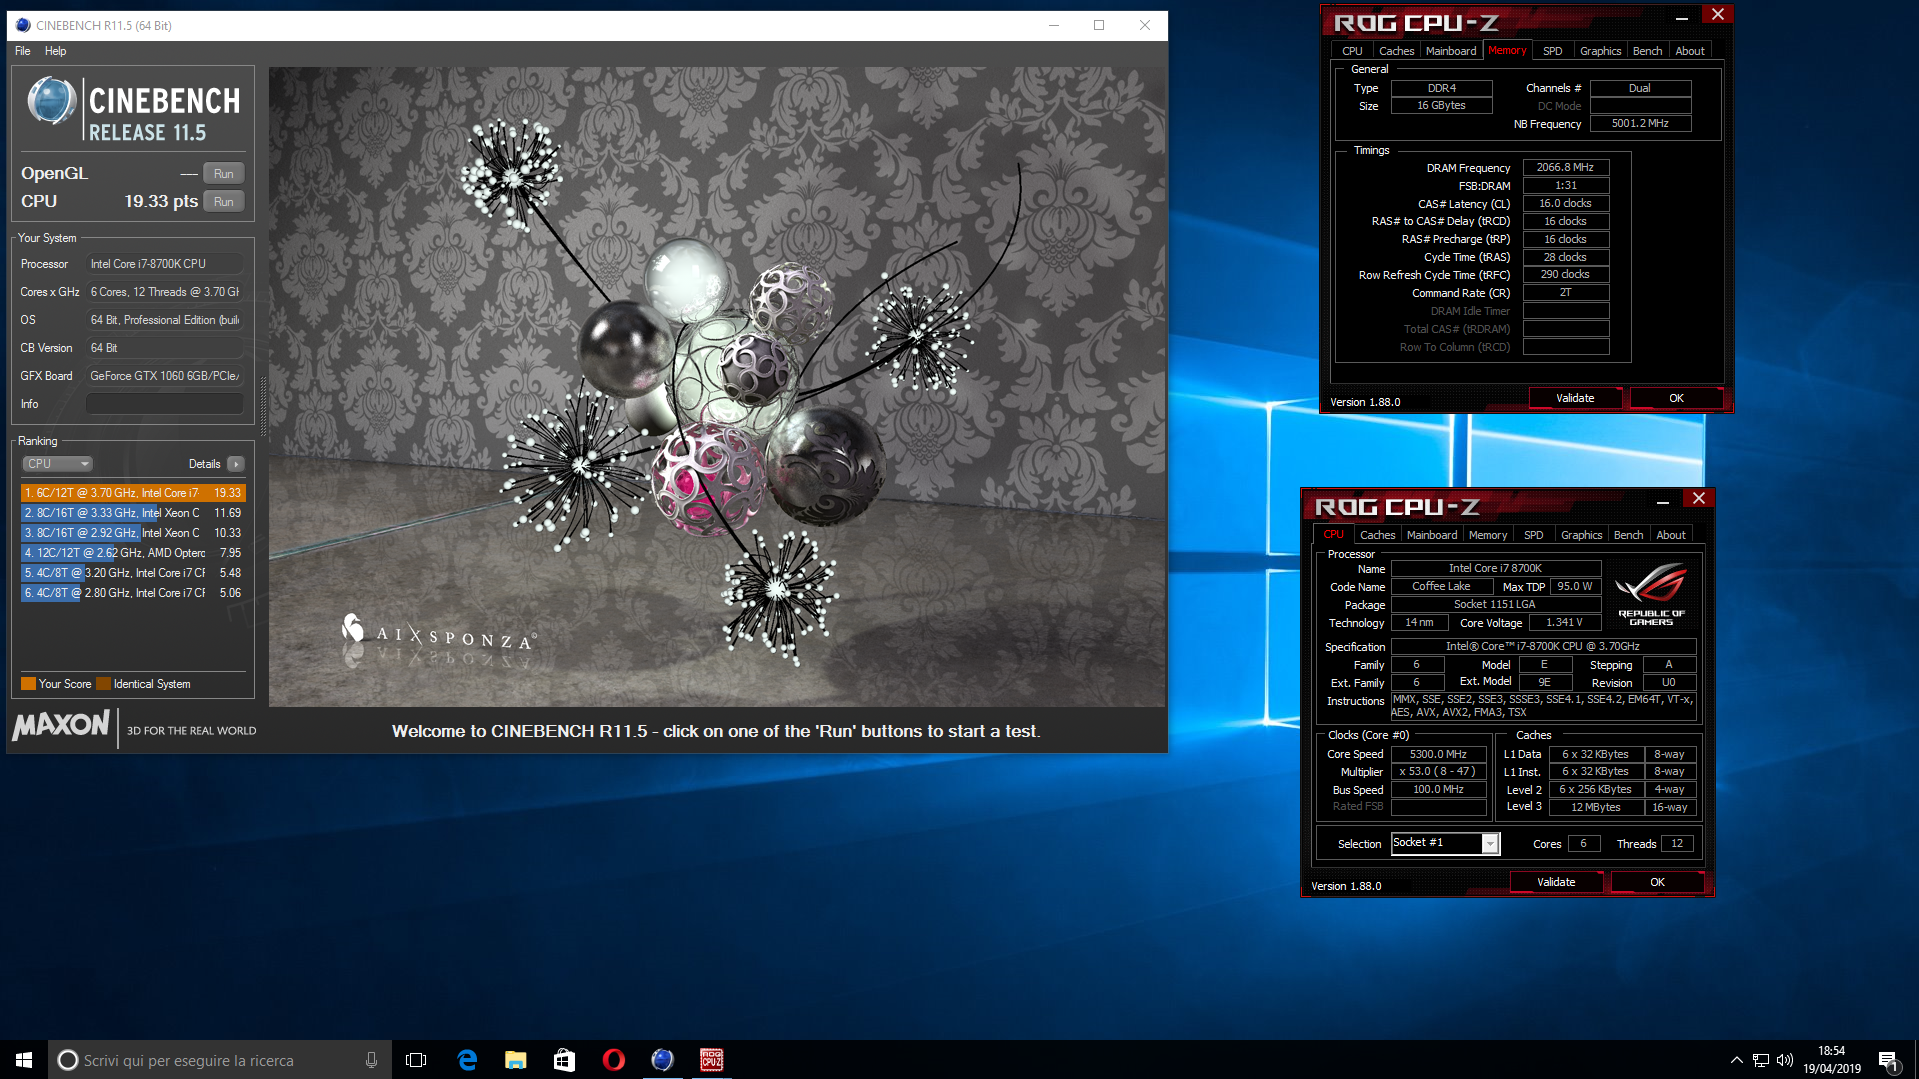1919x1079 pixels.
Task: Select ranking row 6 with score 5.06
Action: coord(133,593)
